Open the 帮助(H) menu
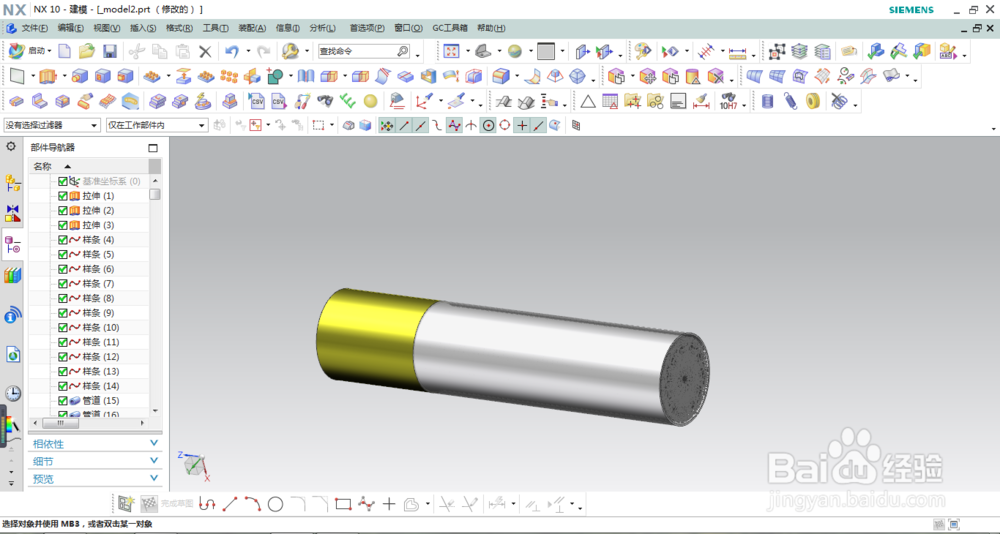 coord(491,28)
